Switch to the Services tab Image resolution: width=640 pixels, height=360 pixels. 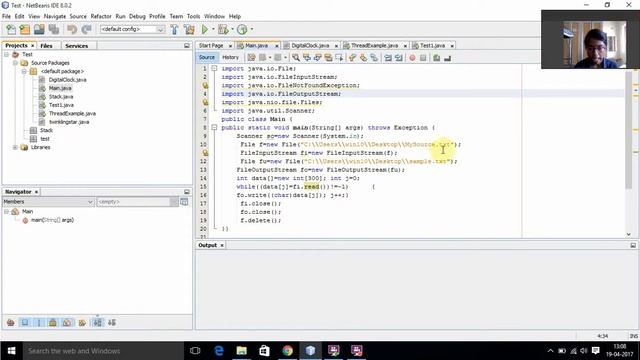pos(77,46)
